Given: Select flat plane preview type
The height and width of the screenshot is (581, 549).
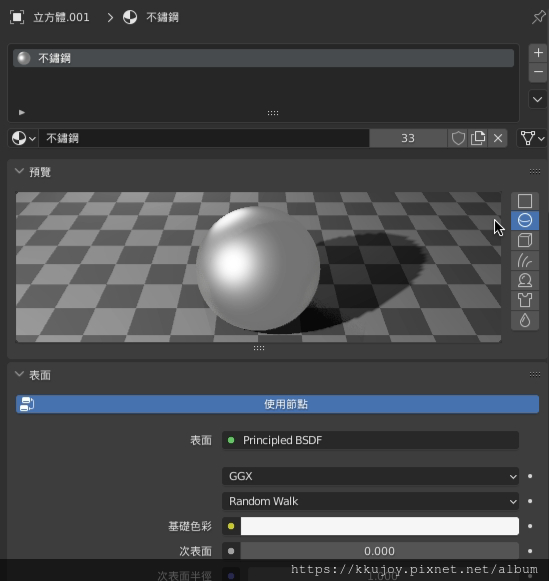Looking at the screenshot, I should tap(525, 201).
